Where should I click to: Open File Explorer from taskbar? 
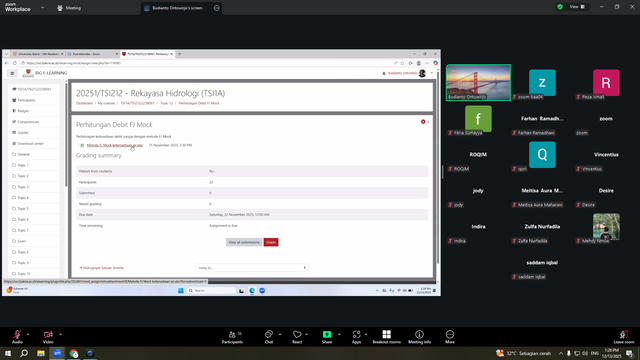(41, 353)
